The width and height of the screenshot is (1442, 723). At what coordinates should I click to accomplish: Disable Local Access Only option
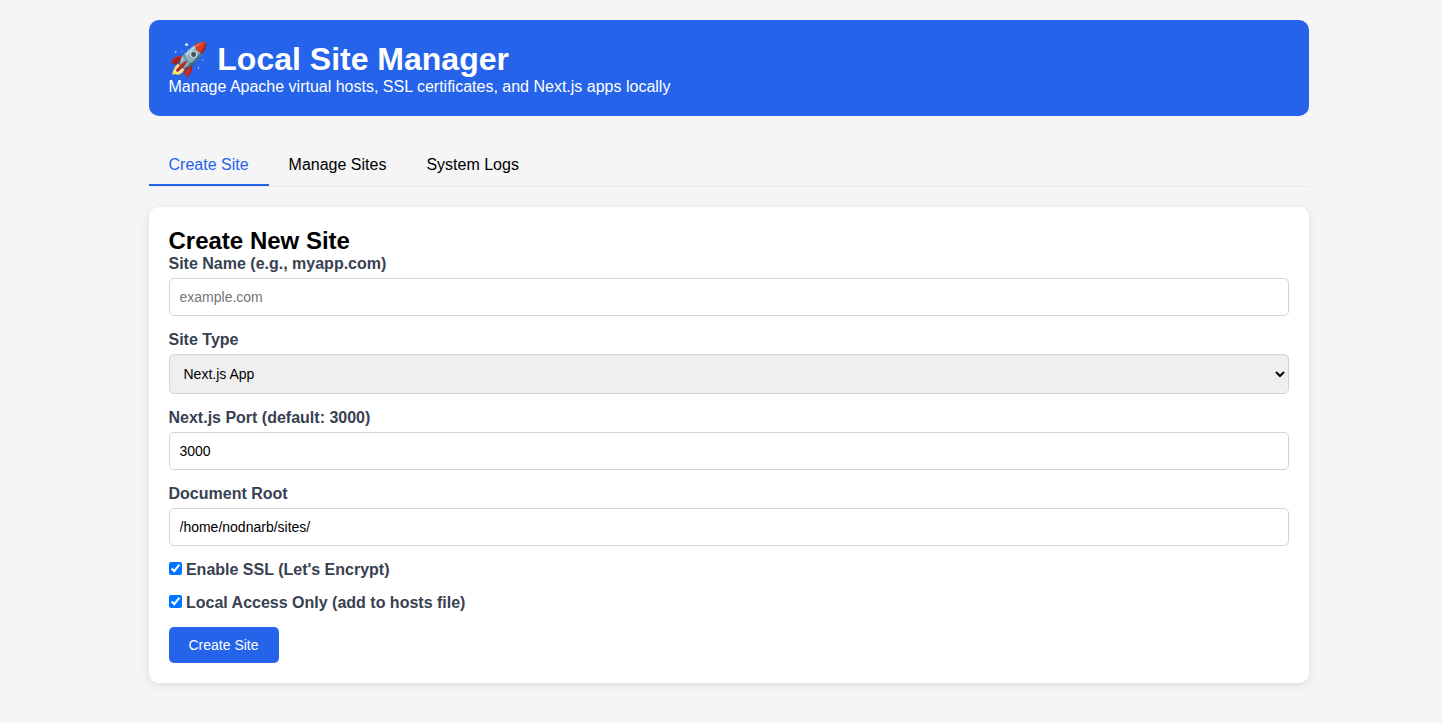(x=175, y=601)
